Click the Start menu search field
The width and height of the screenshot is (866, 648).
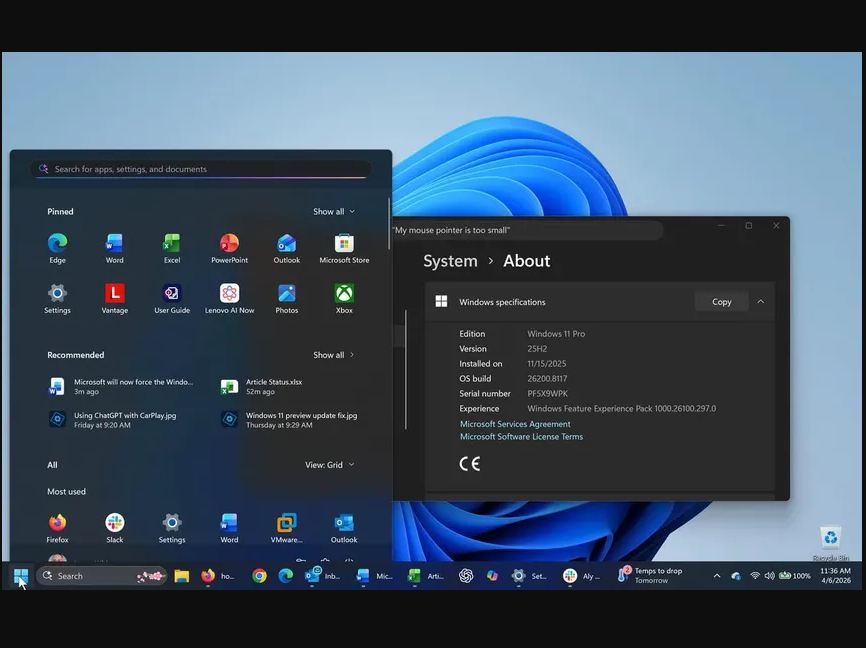click(x=201, y=169)
